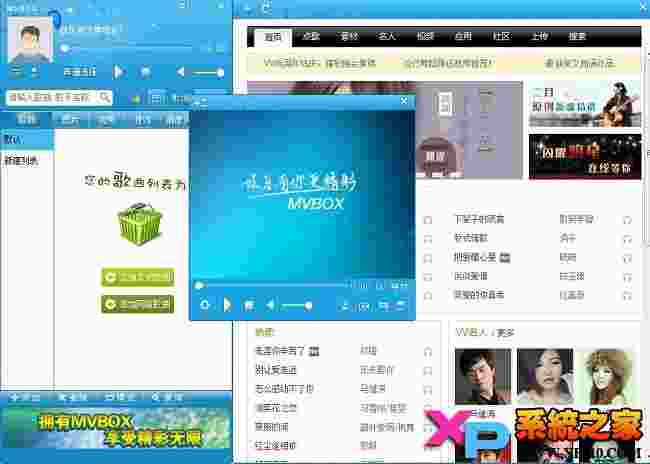The width and height of the screenshot is (650, 464).
Task: Click headphone icon of the first lower-list song
Action: point(428,352)
